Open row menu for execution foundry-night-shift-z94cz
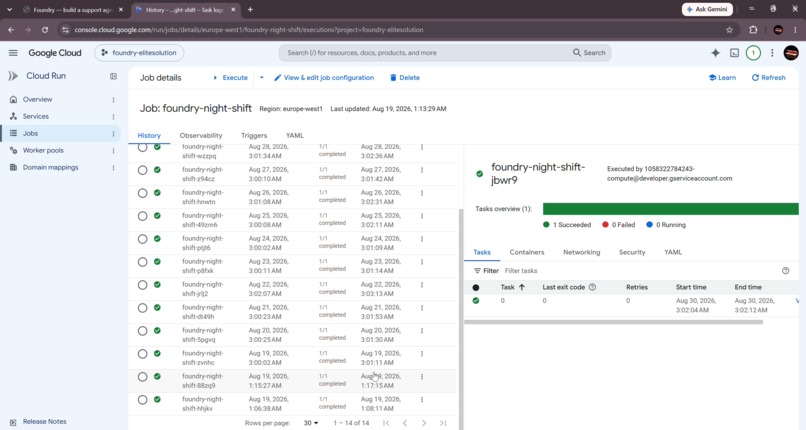The image size is (806, 430). click(422, 170)
